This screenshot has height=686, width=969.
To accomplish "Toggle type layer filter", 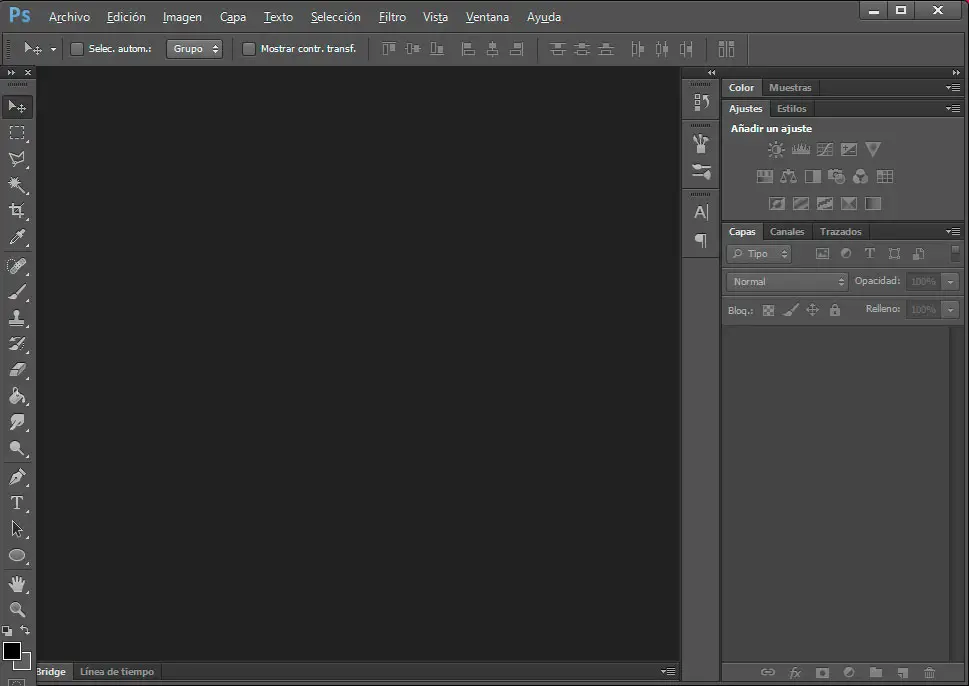I will tap(870, 253).
